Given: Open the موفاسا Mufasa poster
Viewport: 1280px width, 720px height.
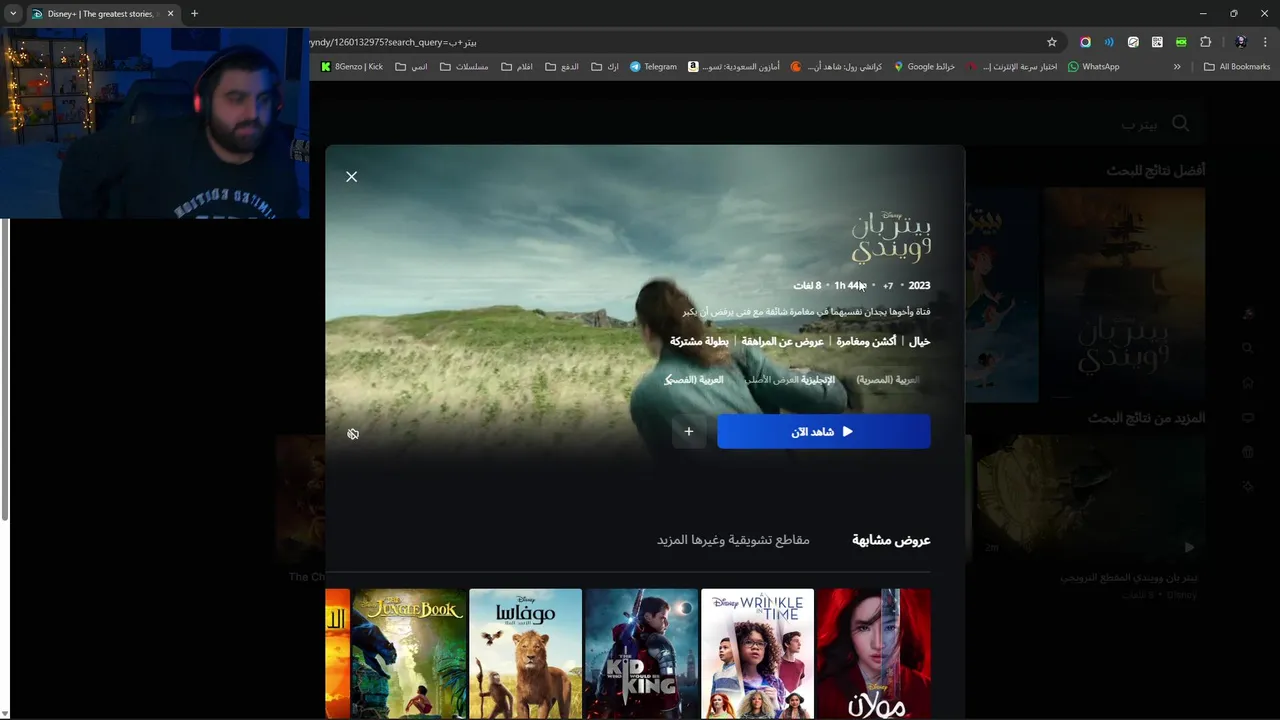Looking at the screenshot, I should coord(525,653).
